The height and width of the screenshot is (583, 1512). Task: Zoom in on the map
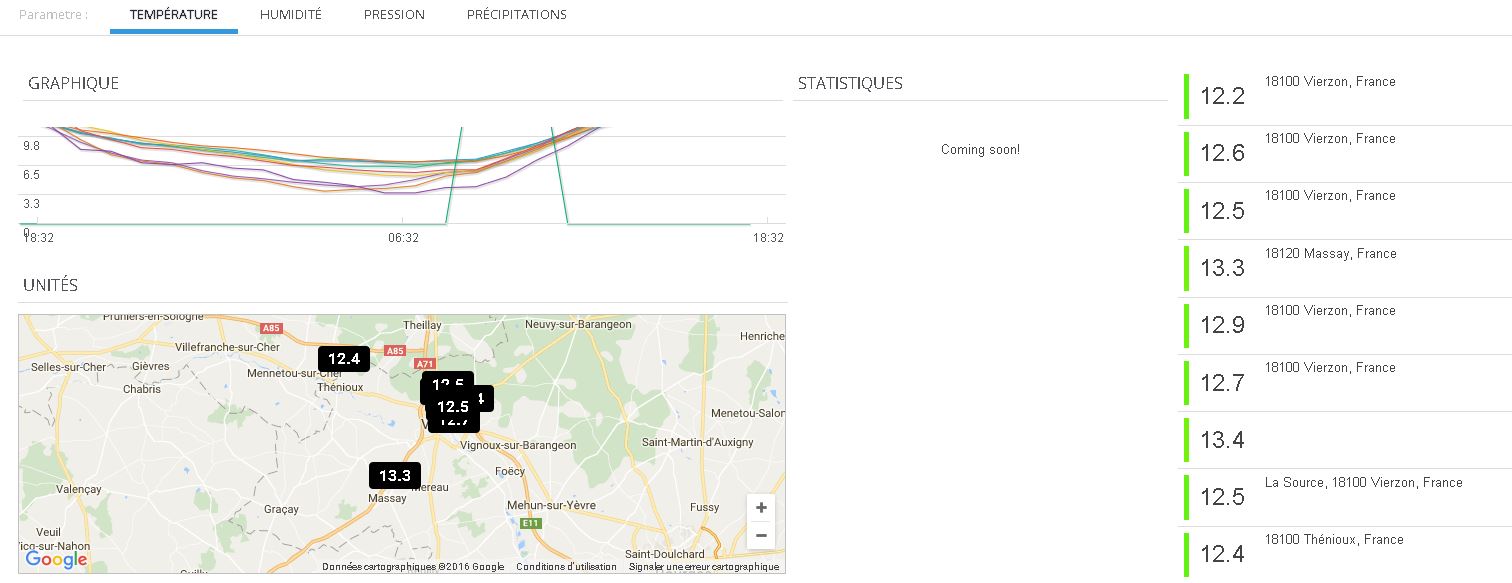(761, 507)
